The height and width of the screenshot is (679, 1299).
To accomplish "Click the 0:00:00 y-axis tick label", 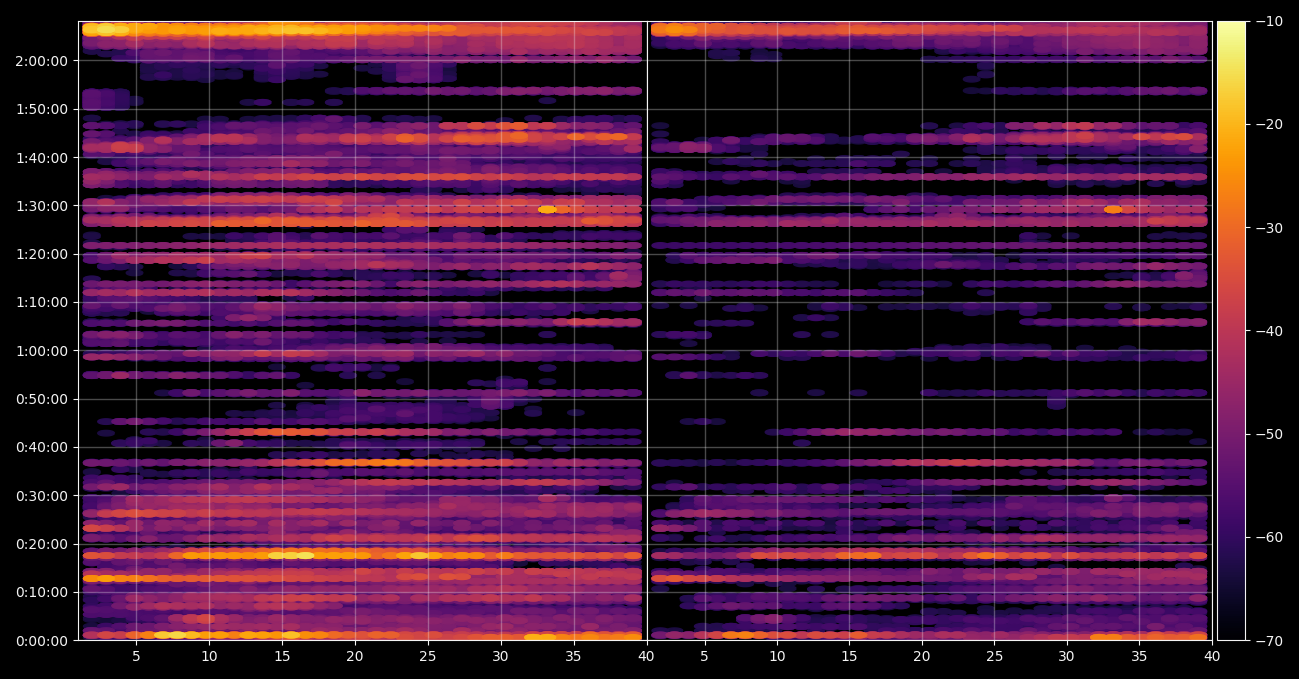I will point(42,640).
